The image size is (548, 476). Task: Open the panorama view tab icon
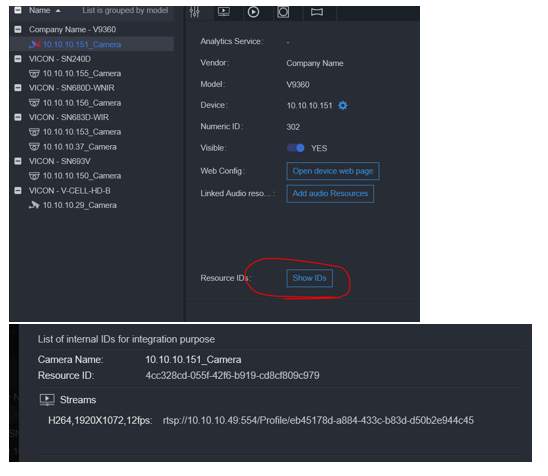[x=317, y=12]
